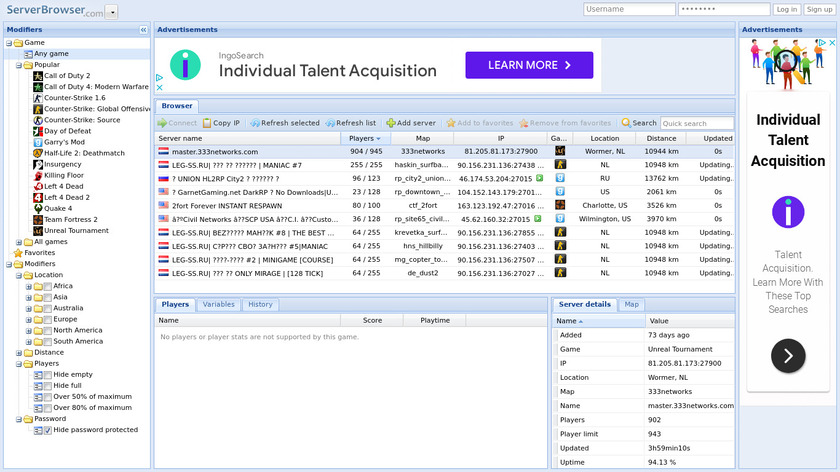This screenshot has height=472, width=840.
Task: Collapse the Modifiers side panel
Action: coord(143,30)
